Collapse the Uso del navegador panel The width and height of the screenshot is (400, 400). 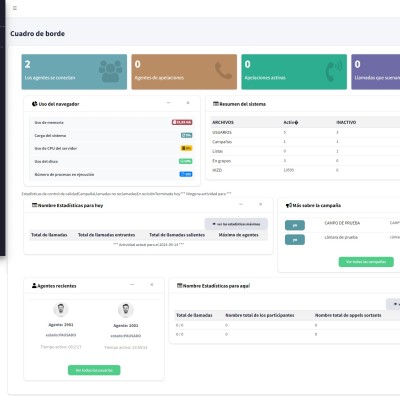click(x=169, y=103)
